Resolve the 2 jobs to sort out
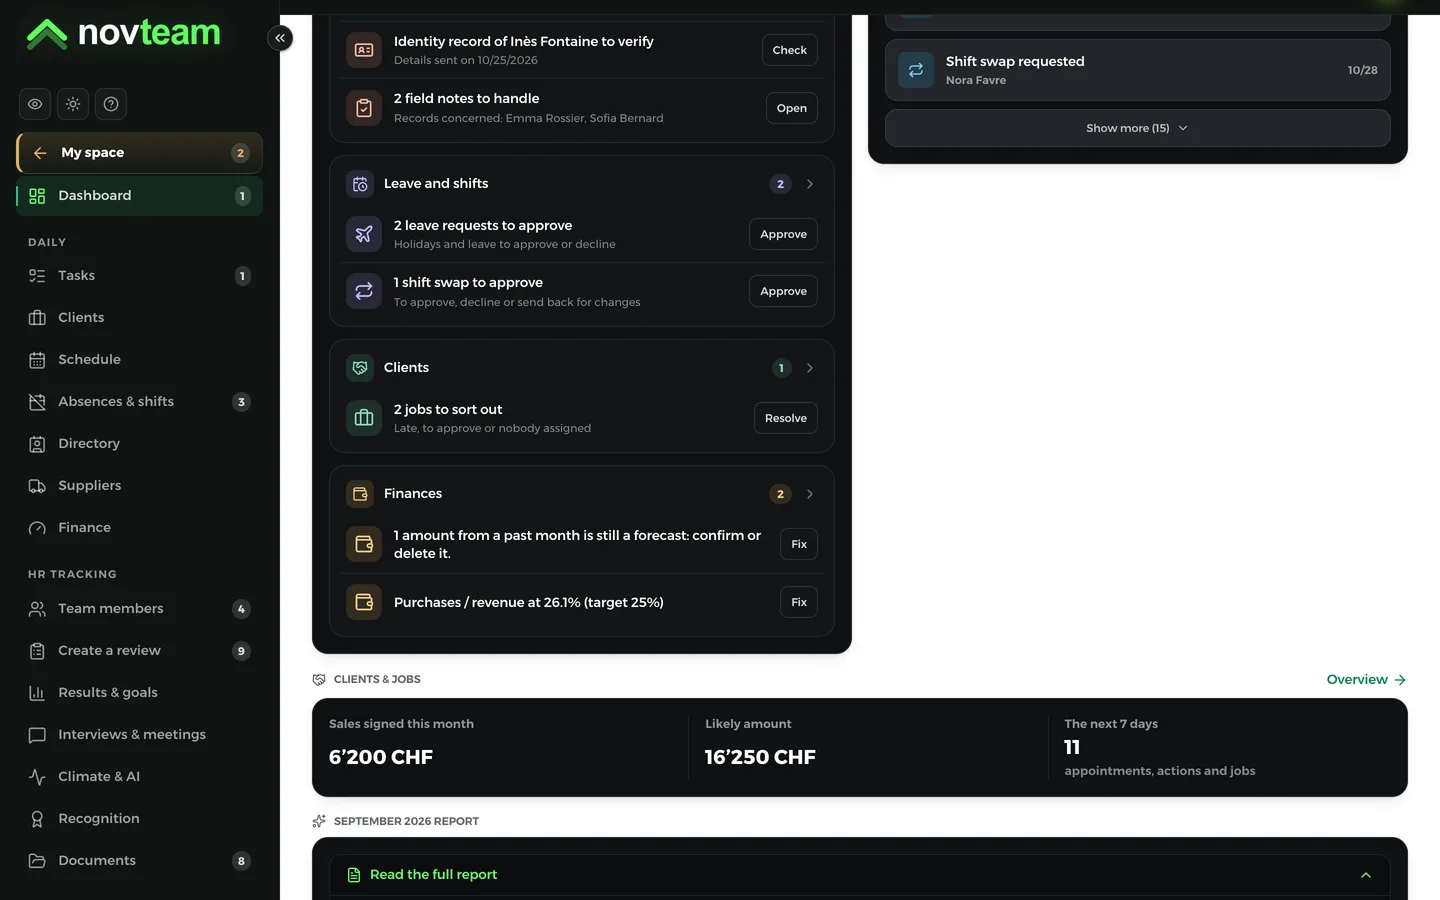The width and height of the screenshot is (1440, 900). click(x=785, y=418)
